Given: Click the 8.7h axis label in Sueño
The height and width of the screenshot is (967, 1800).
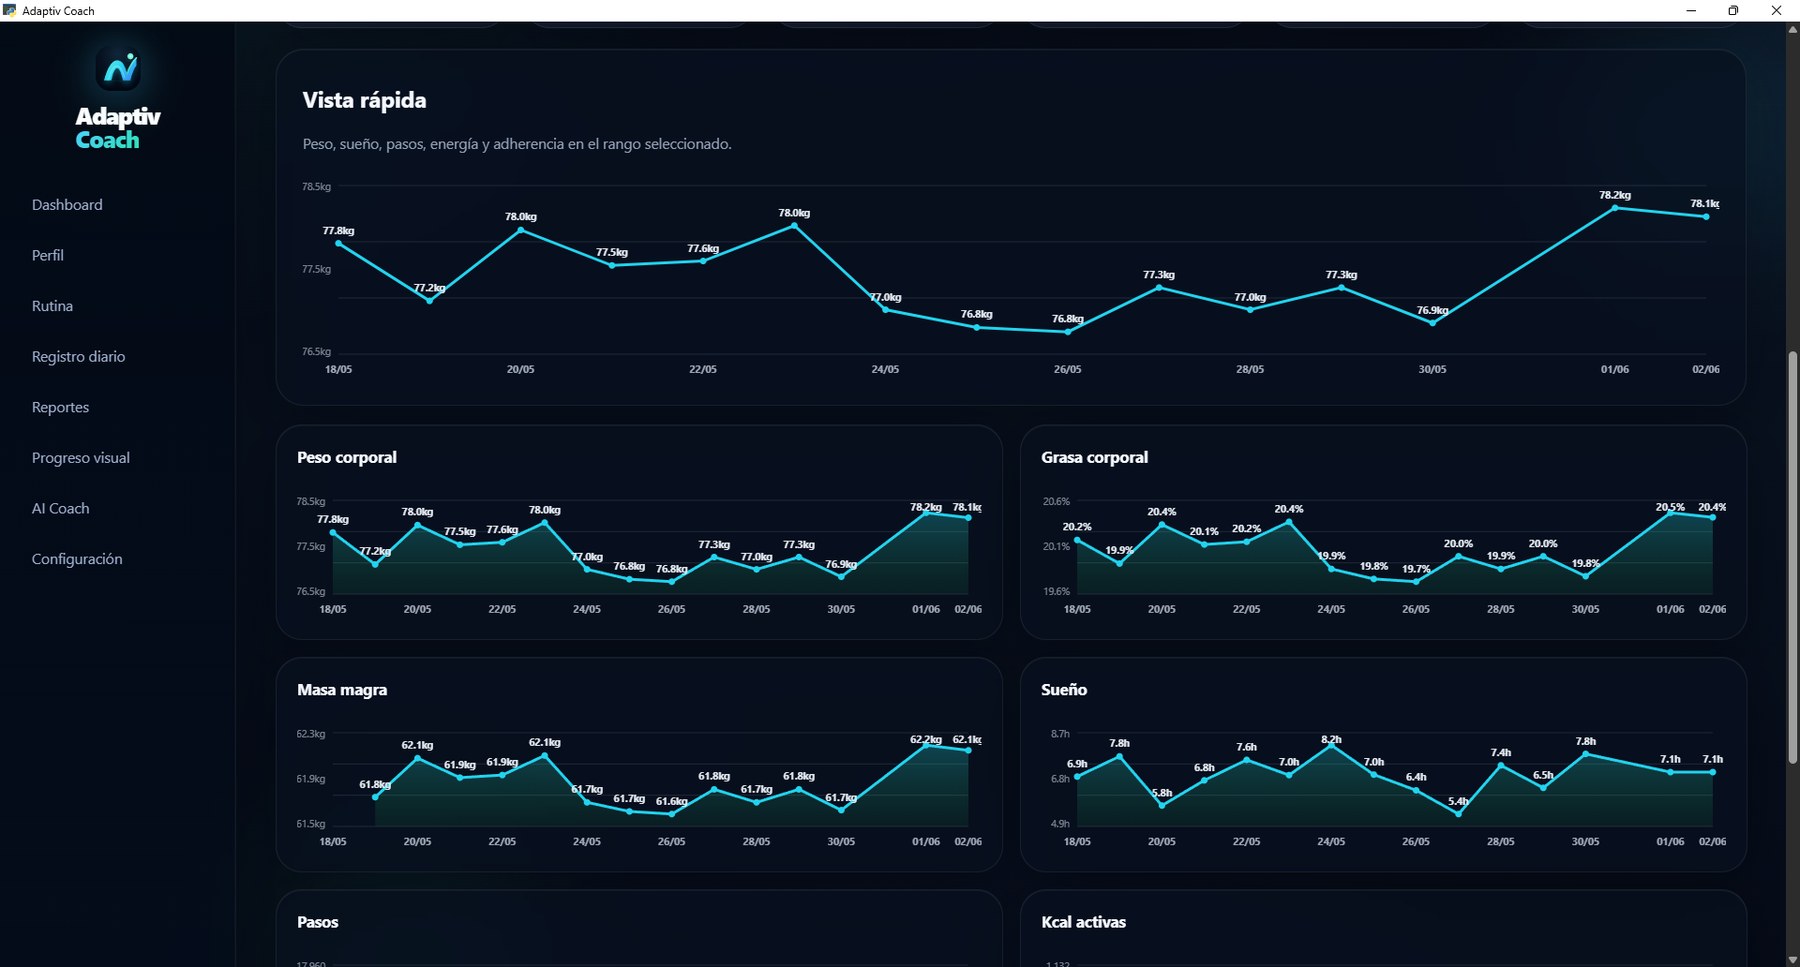Looking at the screenshot, I should point(1060,734).
